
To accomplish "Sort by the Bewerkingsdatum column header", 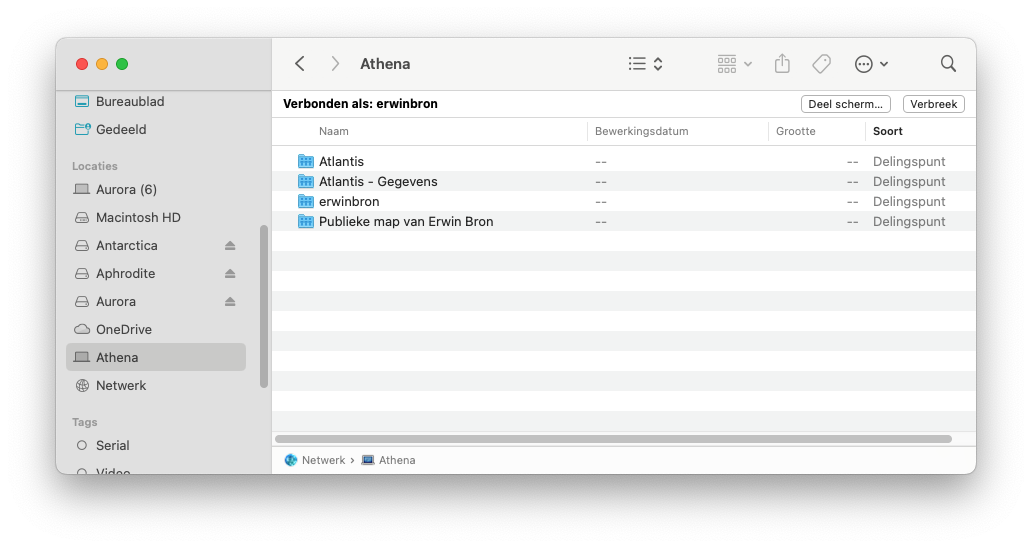I will (x=641, y=131).
